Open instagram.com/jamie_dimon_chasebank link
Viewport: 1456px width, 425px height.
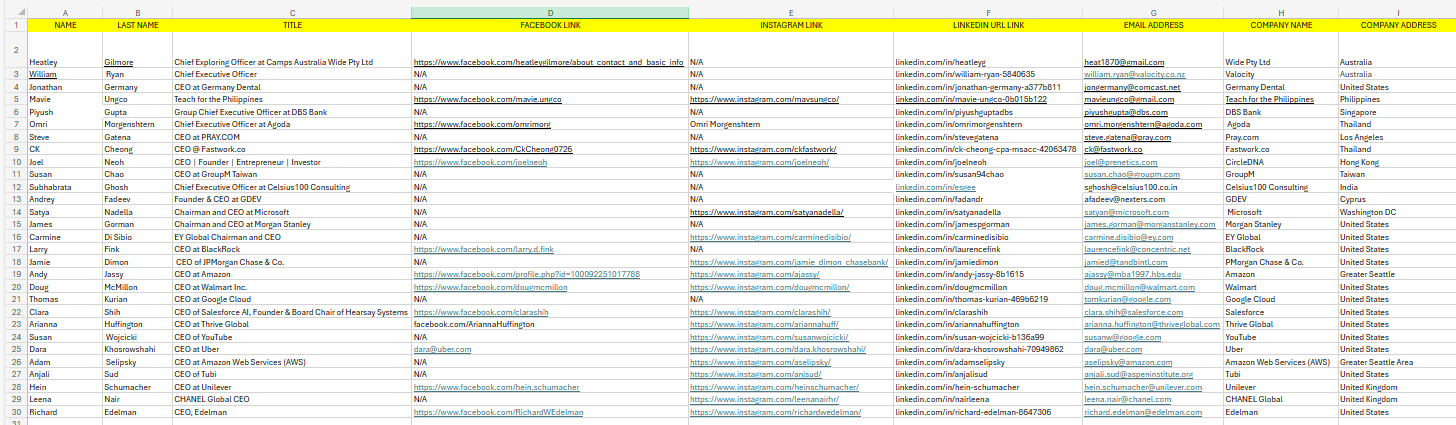coord(789,261)
